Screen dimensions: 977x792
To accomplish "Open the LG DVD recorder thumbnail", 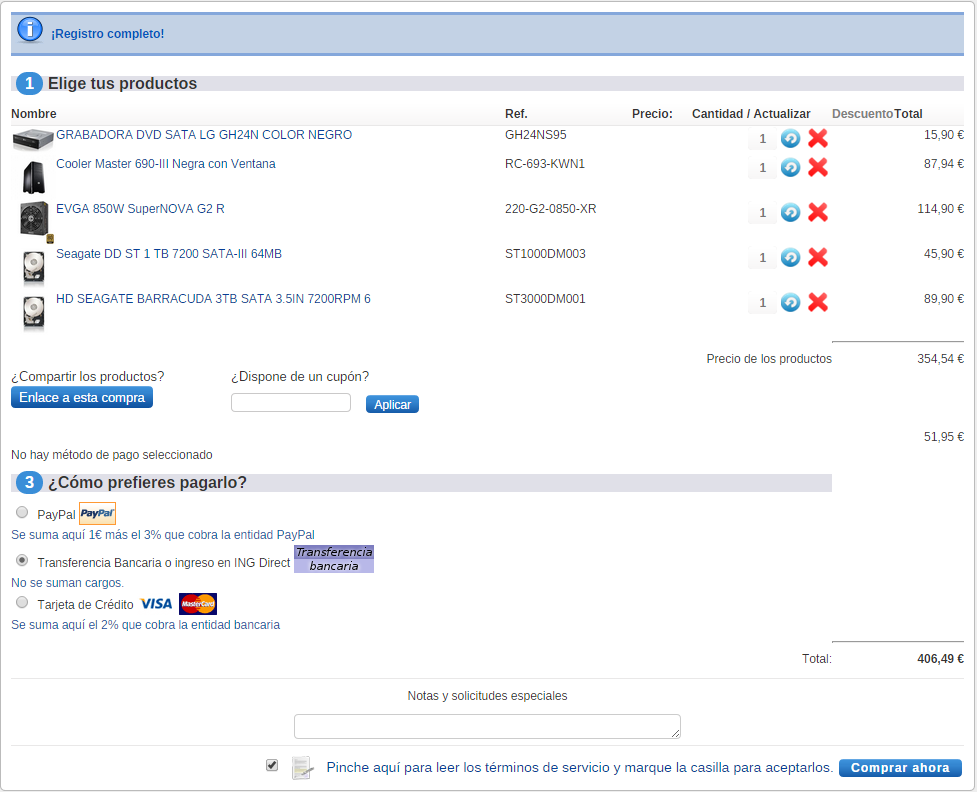I will click(33, 140).
